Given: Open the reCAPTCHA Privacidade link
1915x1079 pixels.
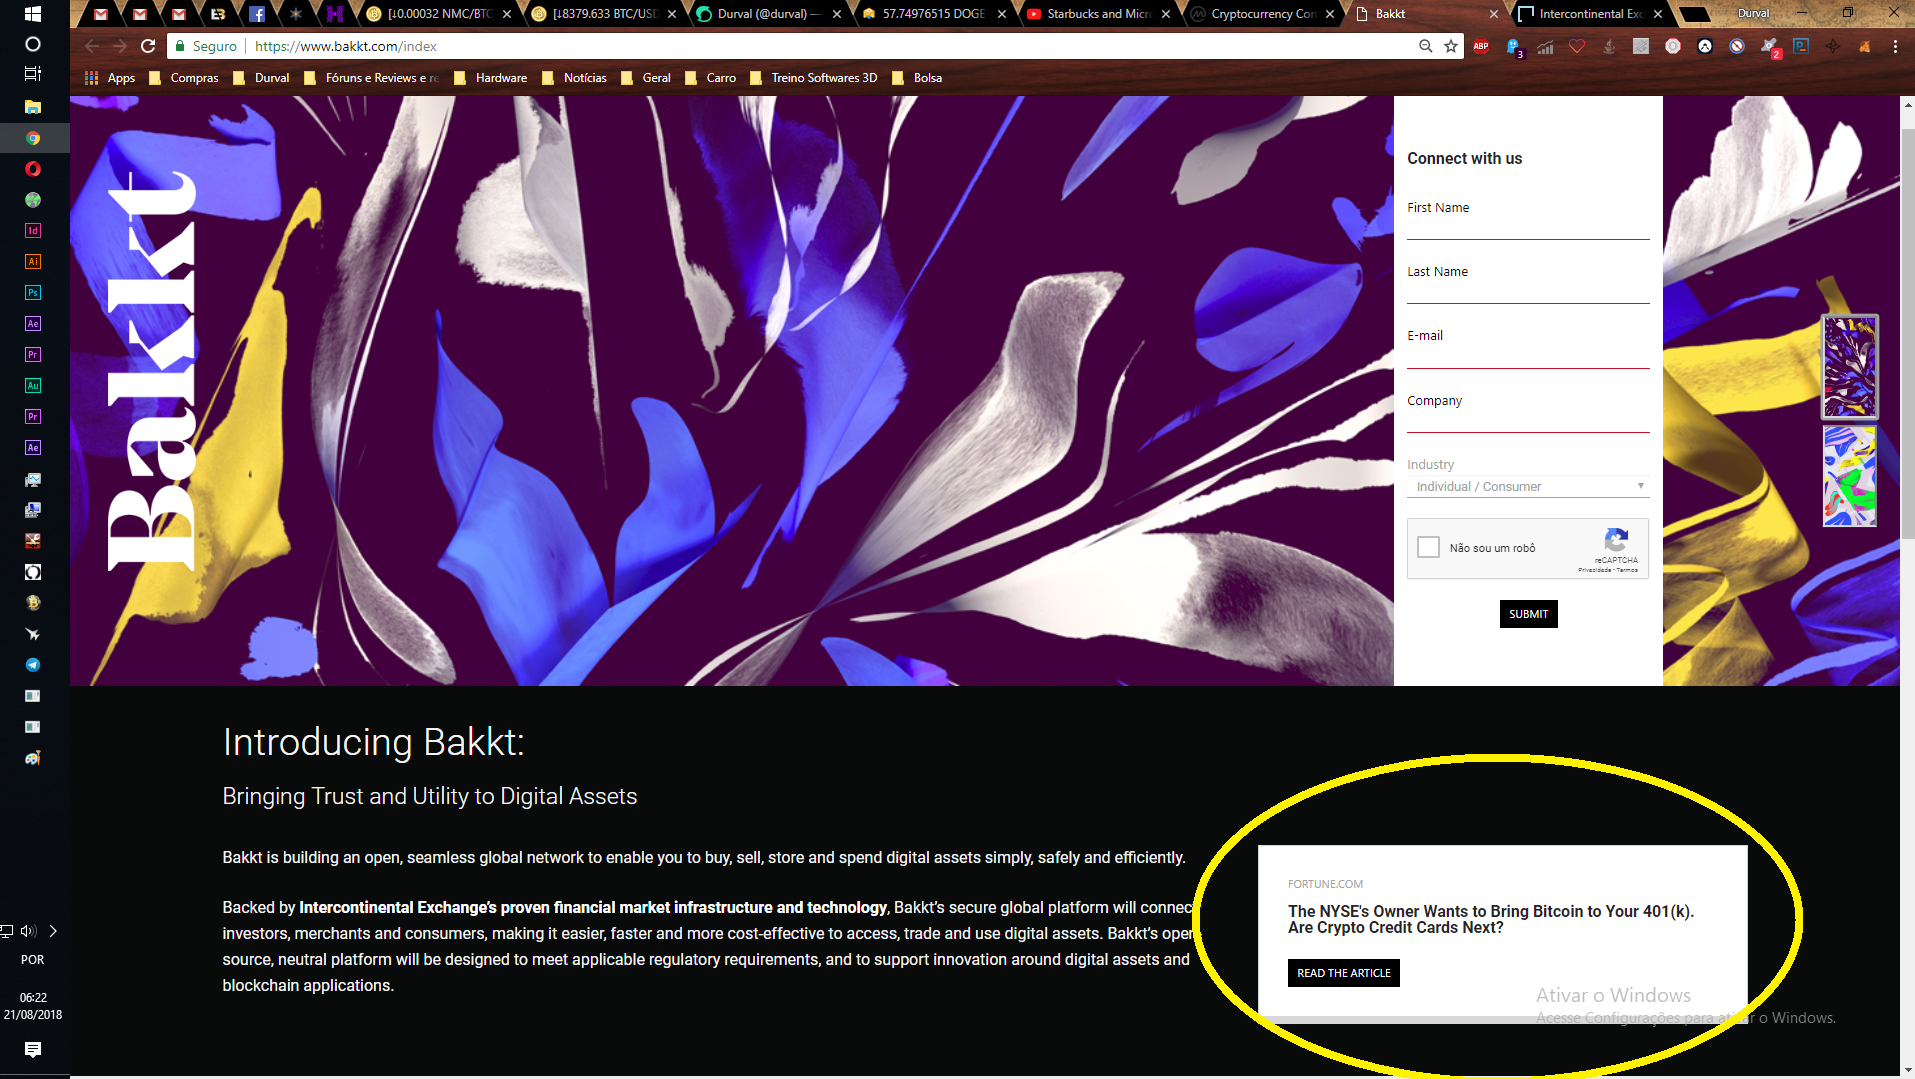Looking at the screenshot, I should coord(1594,570).
